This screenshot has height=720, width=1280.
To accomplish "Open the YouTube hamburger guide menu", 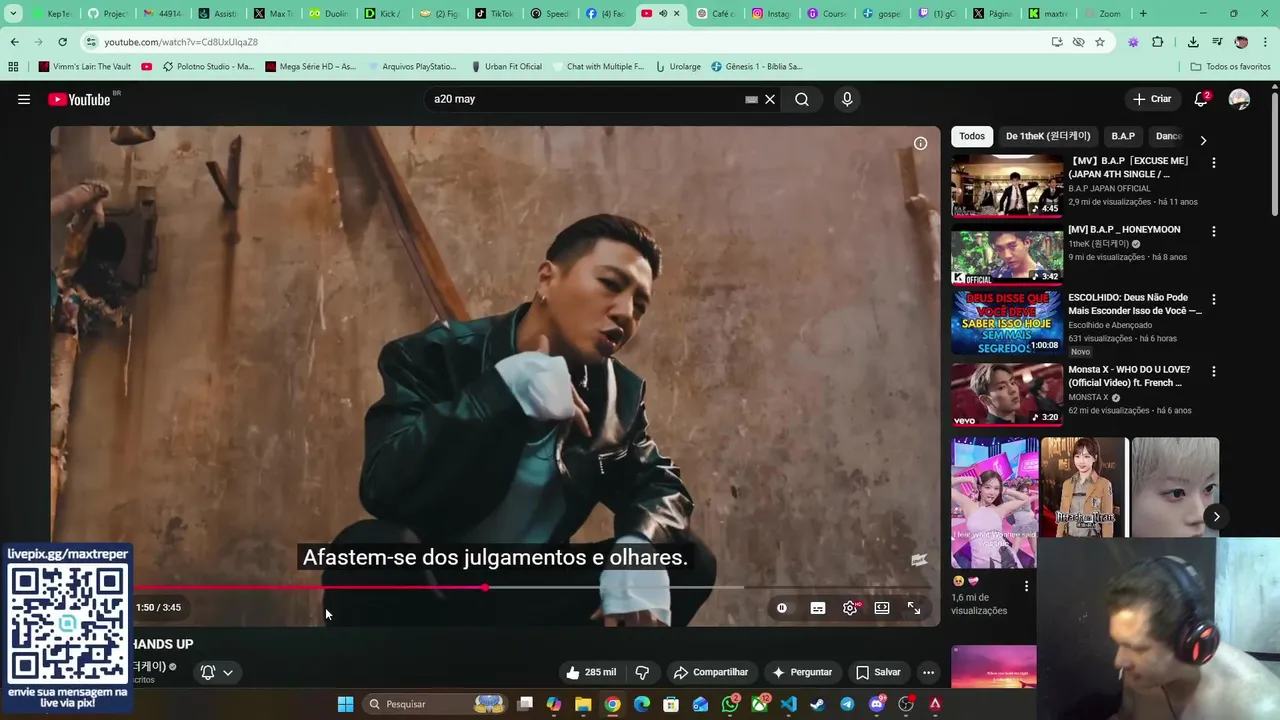I will [24, 99].
